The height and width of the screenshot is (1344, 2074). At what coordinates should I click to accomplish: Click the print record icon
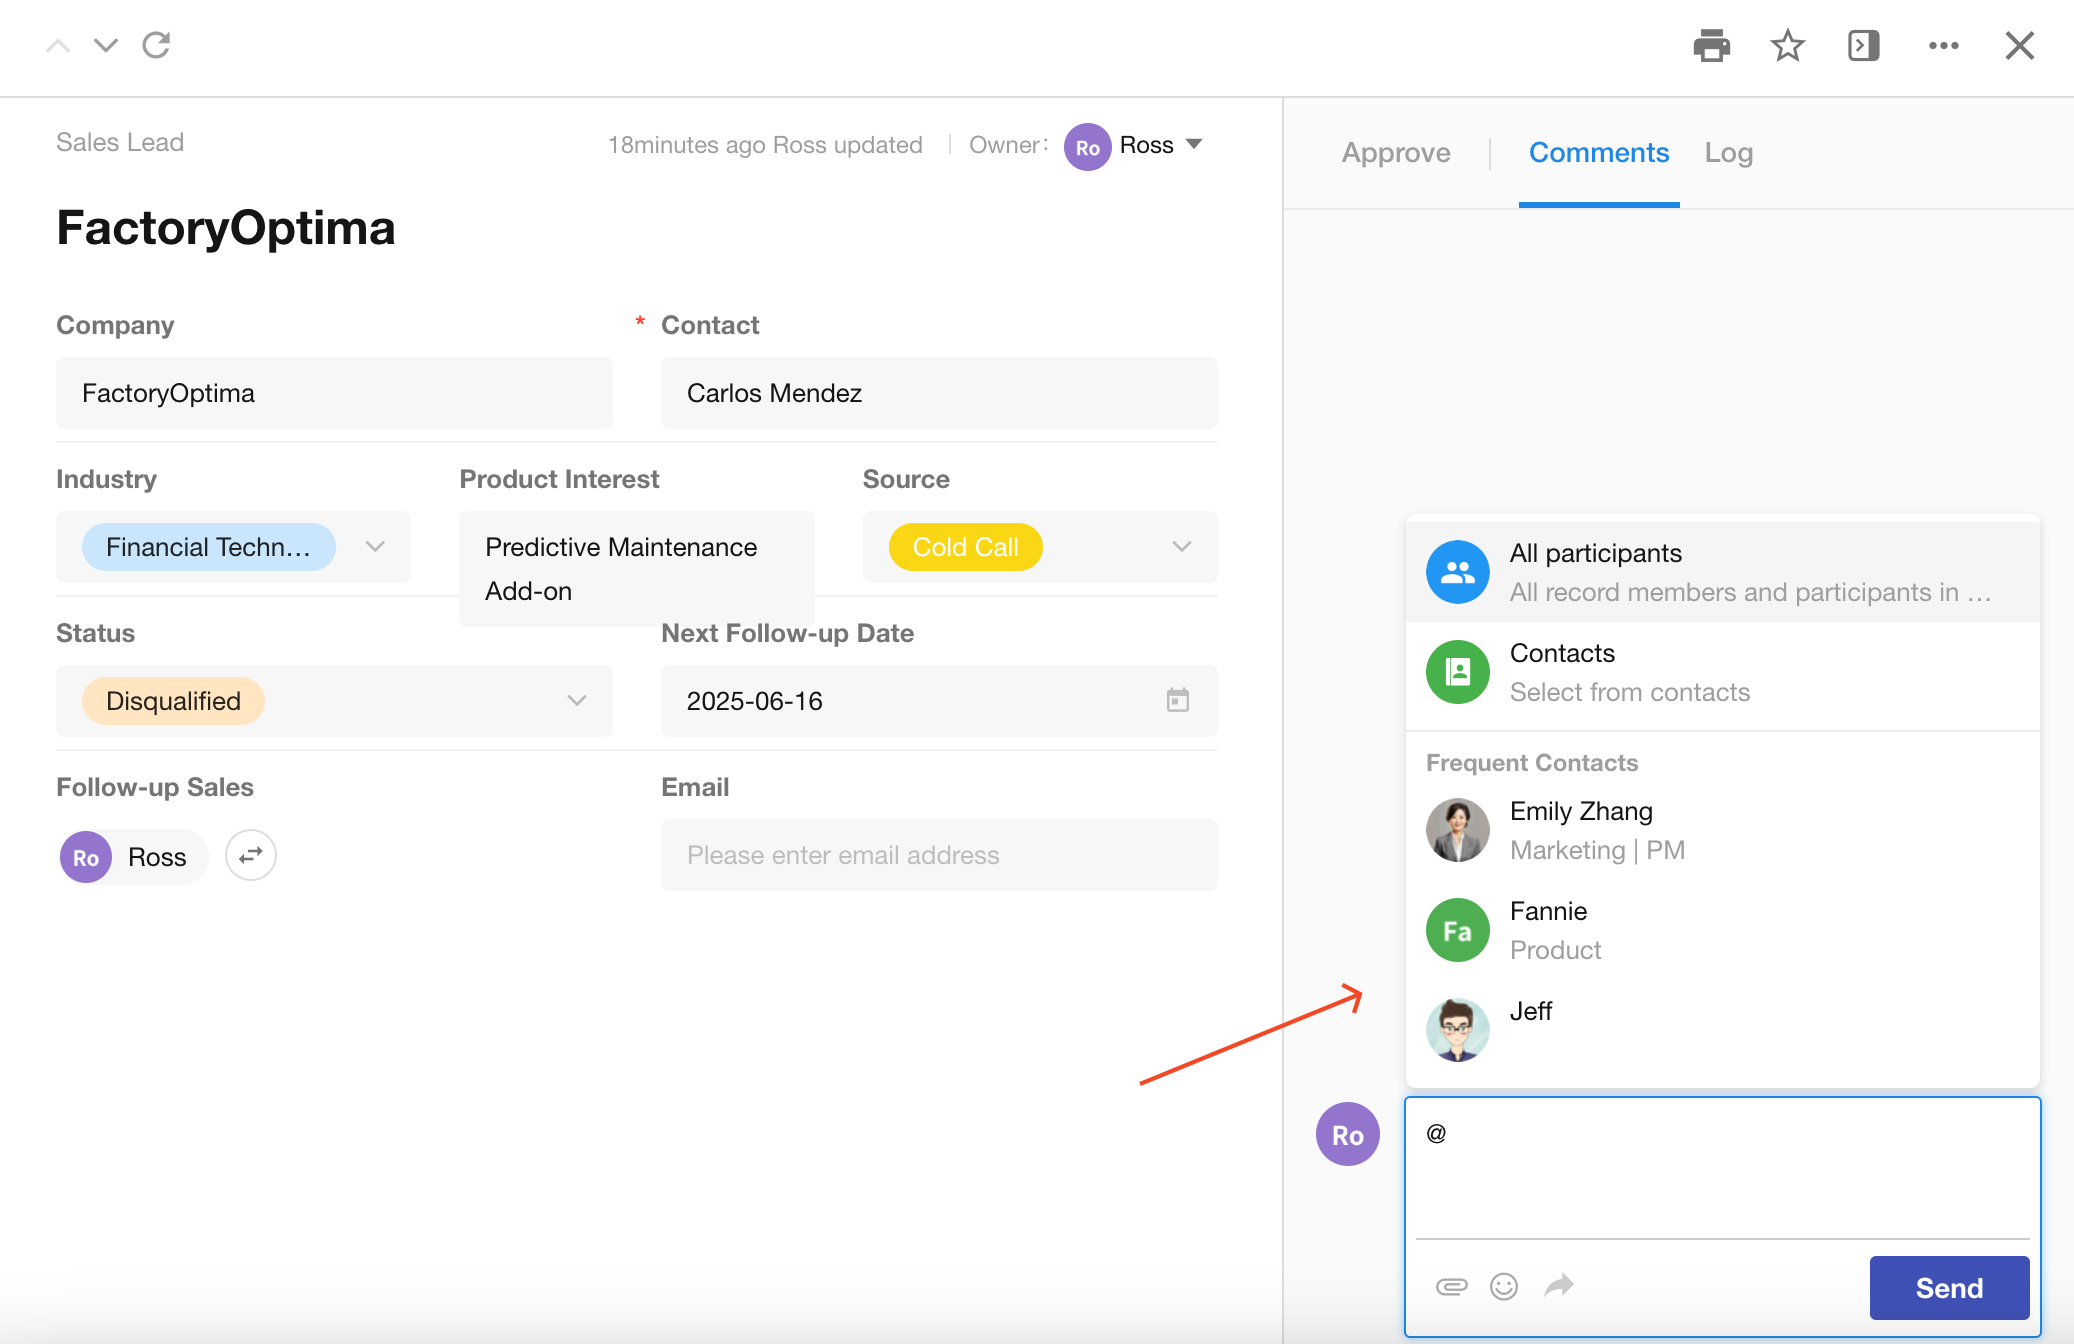pos(1711,46)
